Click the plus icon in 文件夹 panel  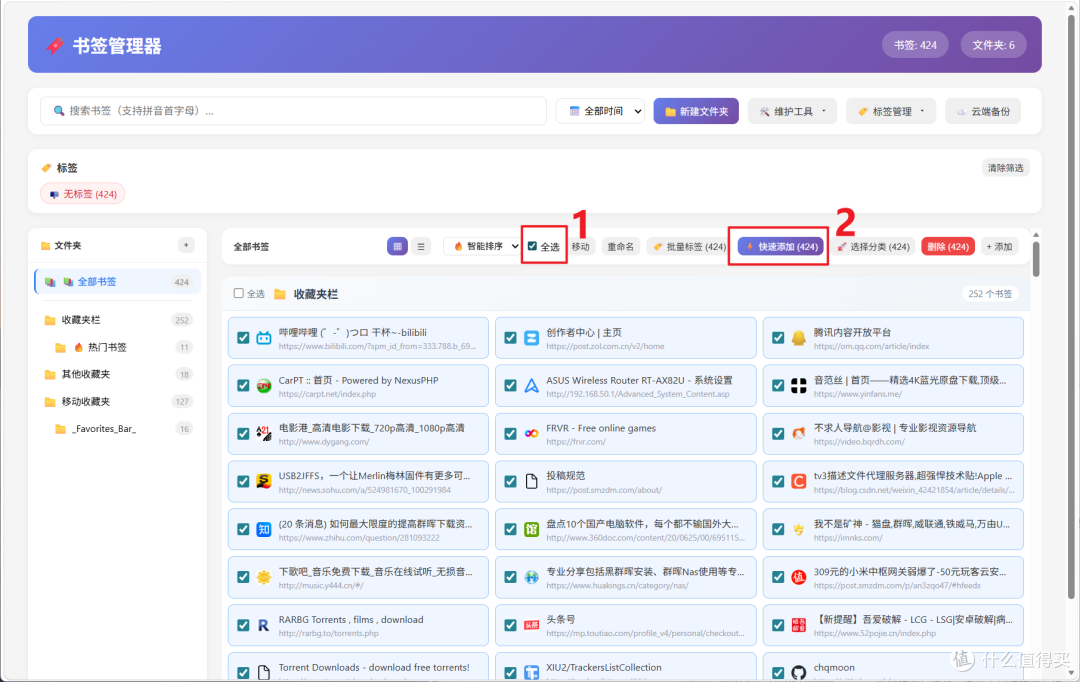point(186,245)
